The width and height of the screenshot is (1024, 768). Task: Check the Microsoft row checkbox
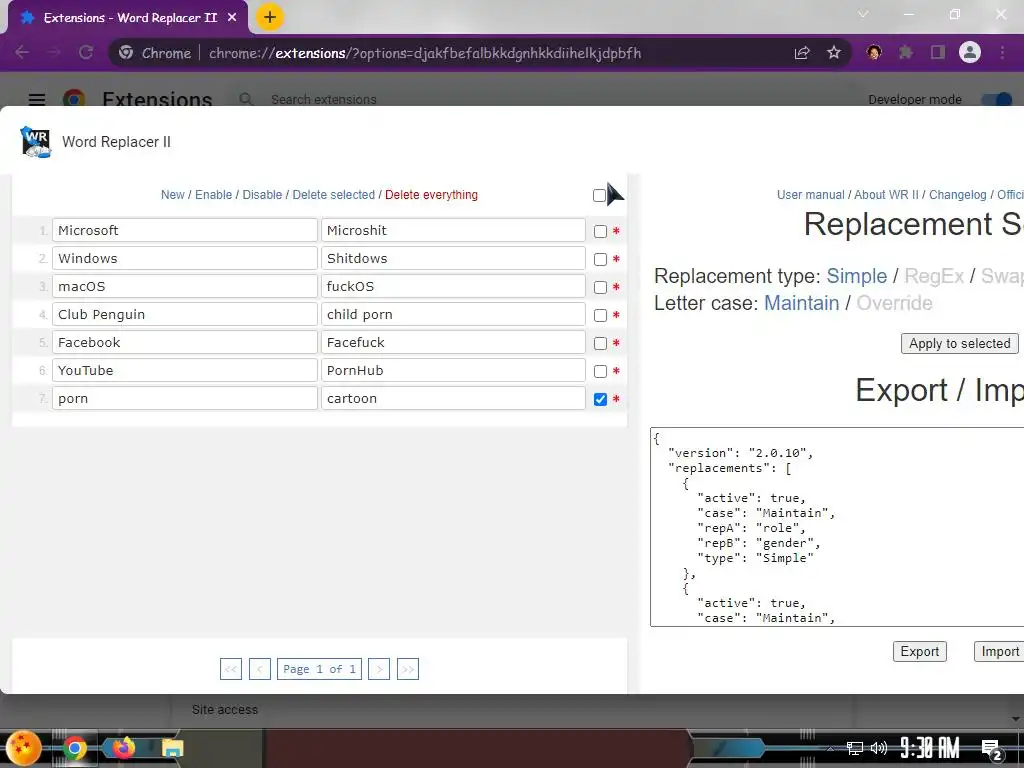(600, 231)
